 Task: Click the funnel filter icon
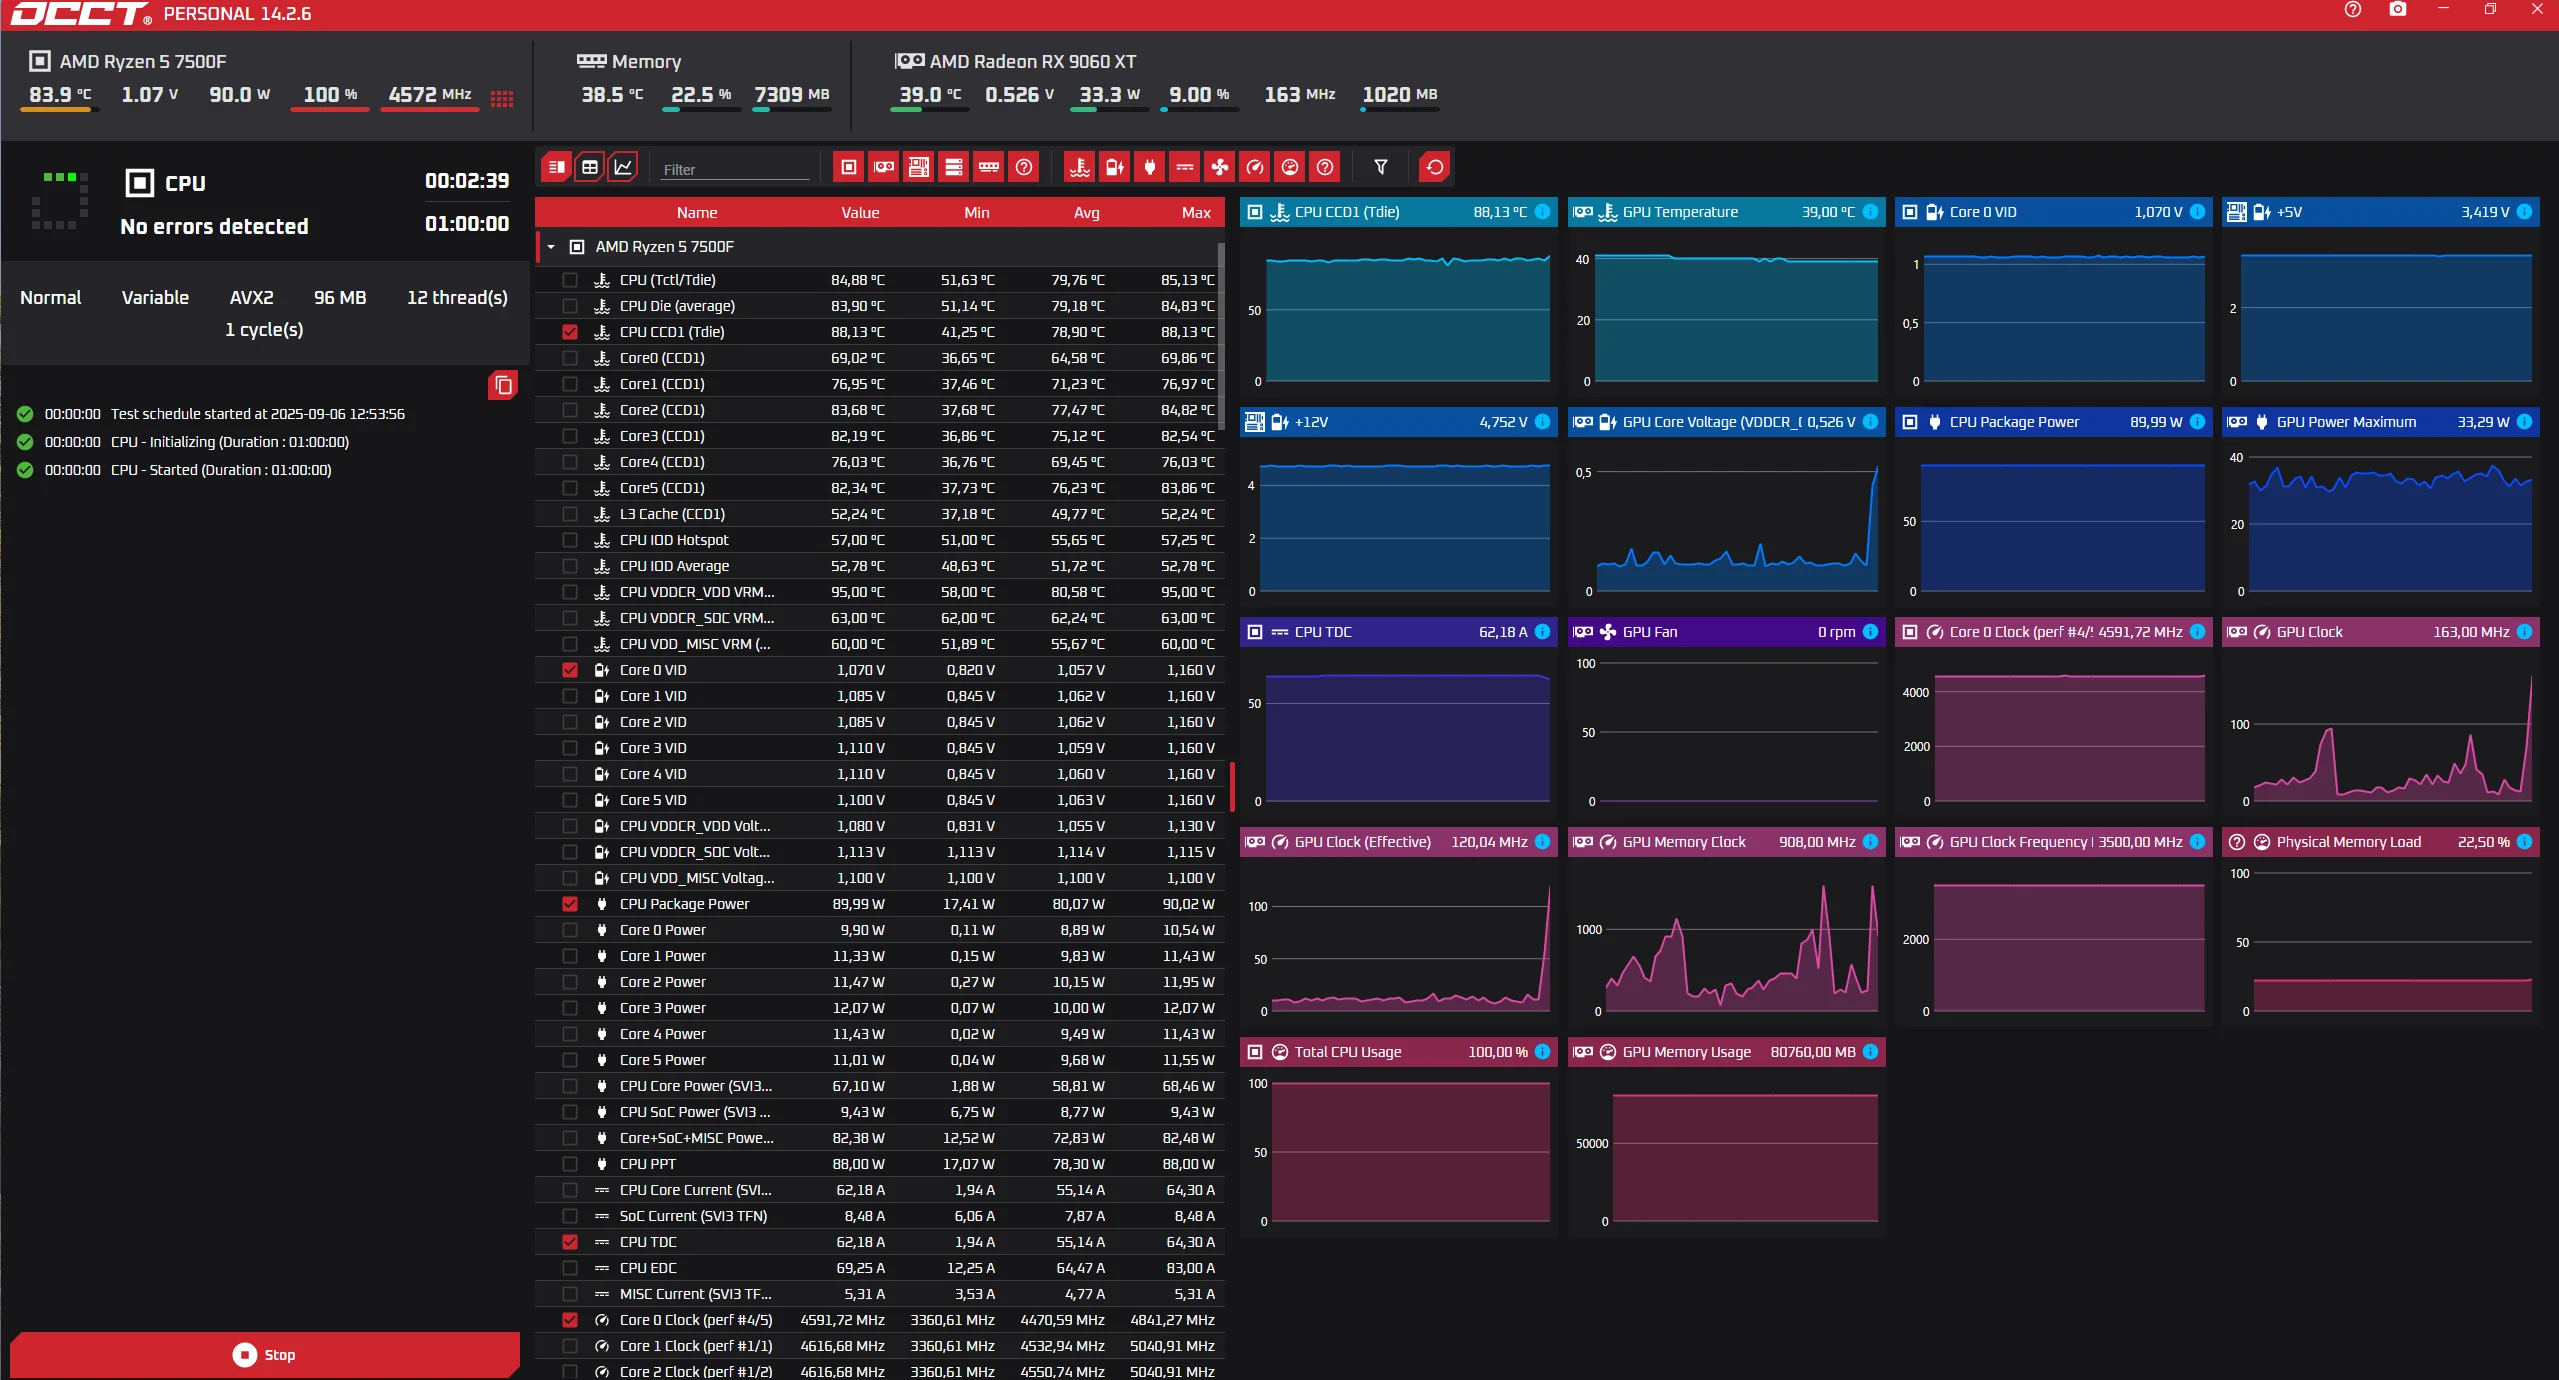click(x=1381, y=167)
